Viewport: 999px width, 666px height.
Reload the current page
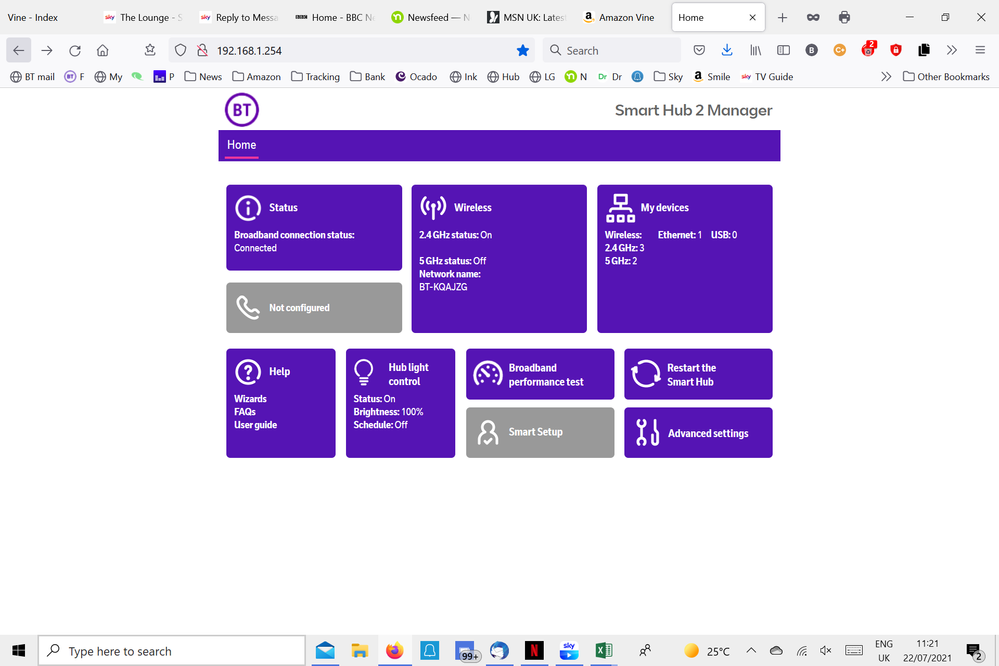point(75,50)
